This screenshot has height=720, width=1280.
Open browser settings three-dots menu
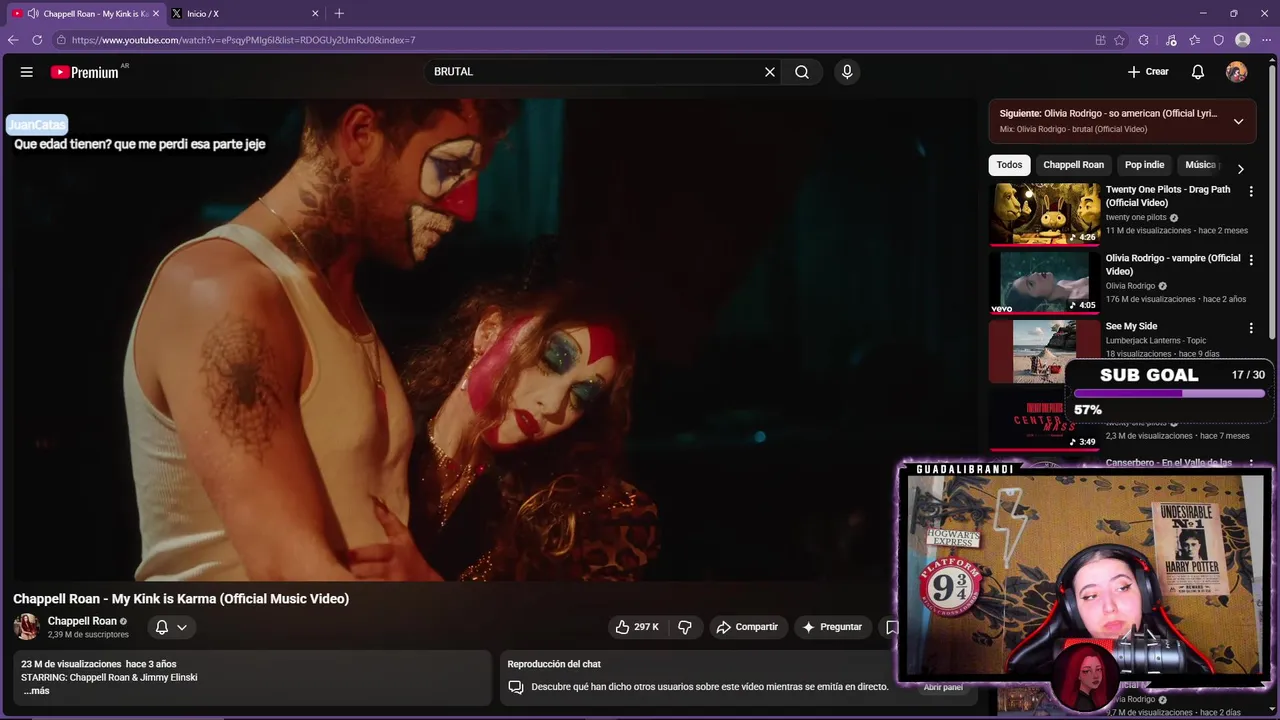[1266, 40]
